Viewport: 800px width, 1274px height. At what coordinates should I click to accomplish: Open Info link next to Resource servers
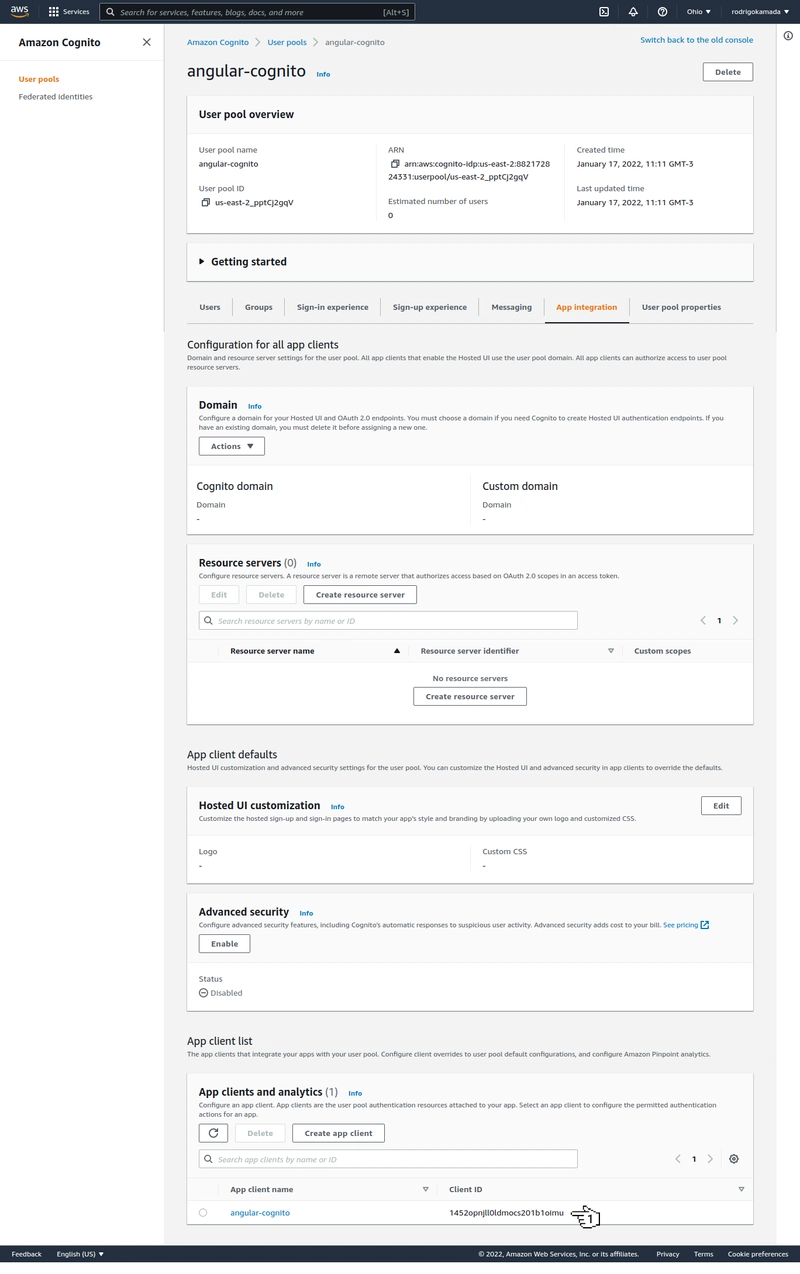(314, 564)
